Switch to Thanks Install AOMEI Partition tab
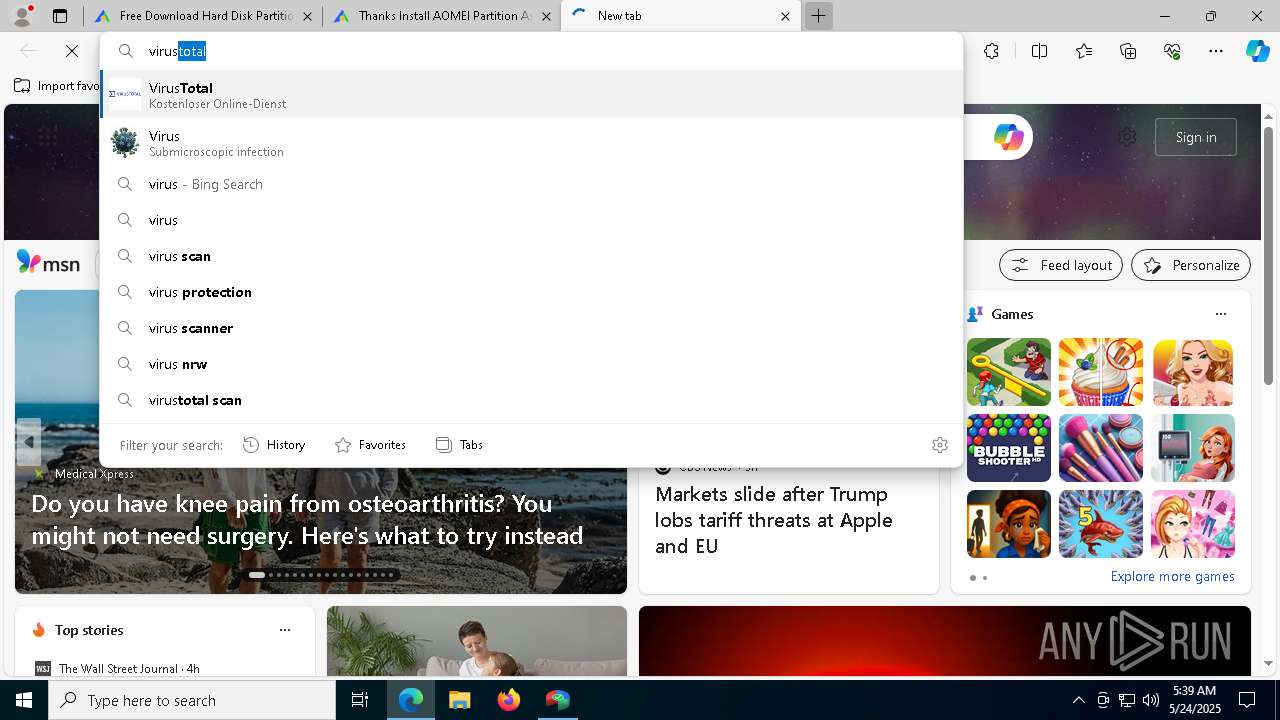 click(441, 16)
